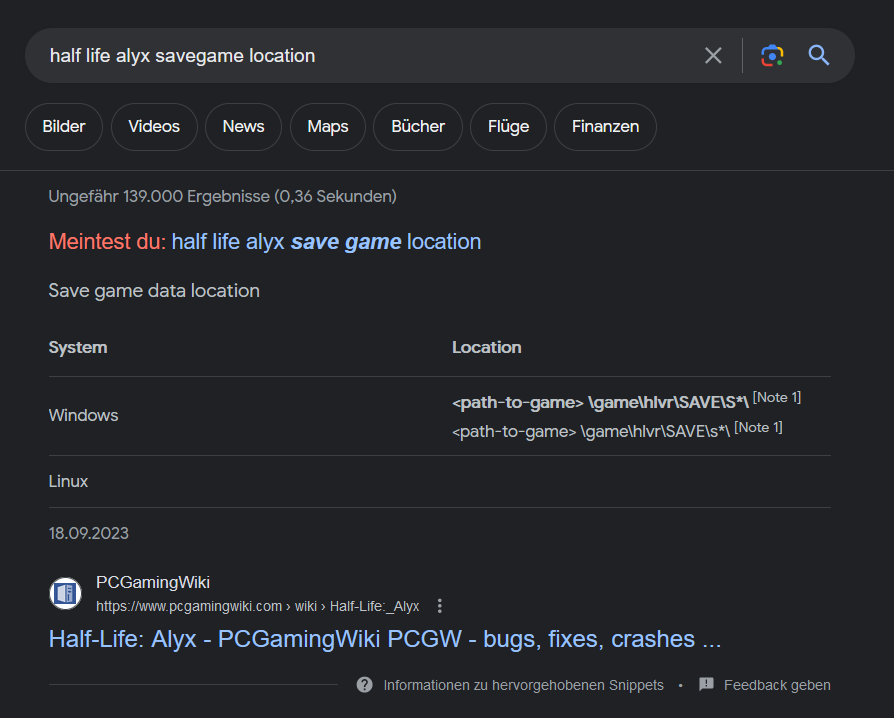This screenshot has width=894, height=718.
Task: Click the 'Linux' table cell
Action: click(x=68, y=481)
